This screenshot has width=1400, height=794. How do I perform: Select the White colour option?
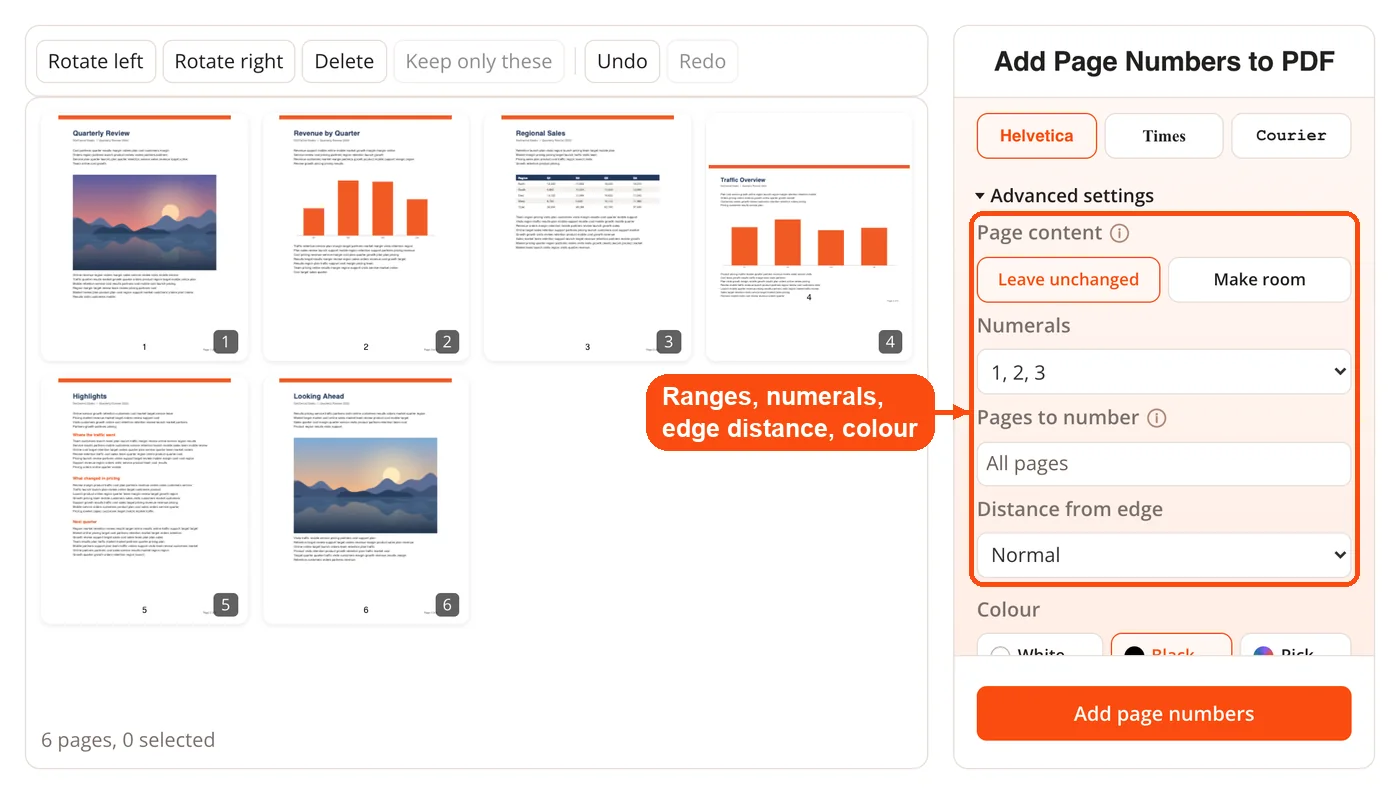[x=1040, y=645]
